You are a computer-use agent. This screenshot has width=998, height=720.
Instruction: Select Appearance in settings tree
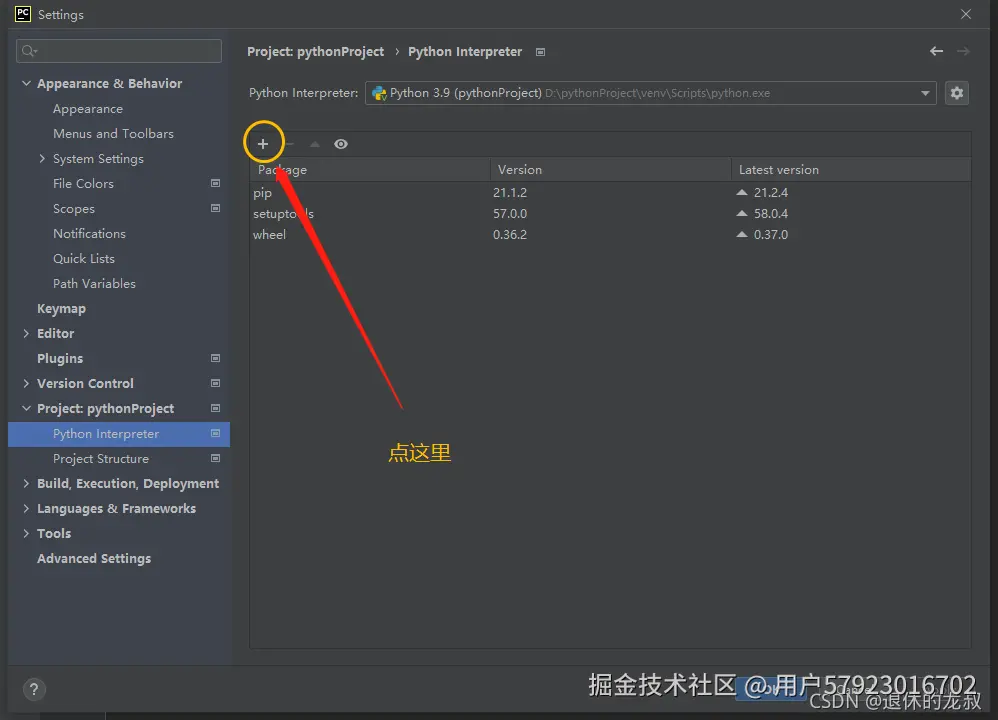[88, 109]
